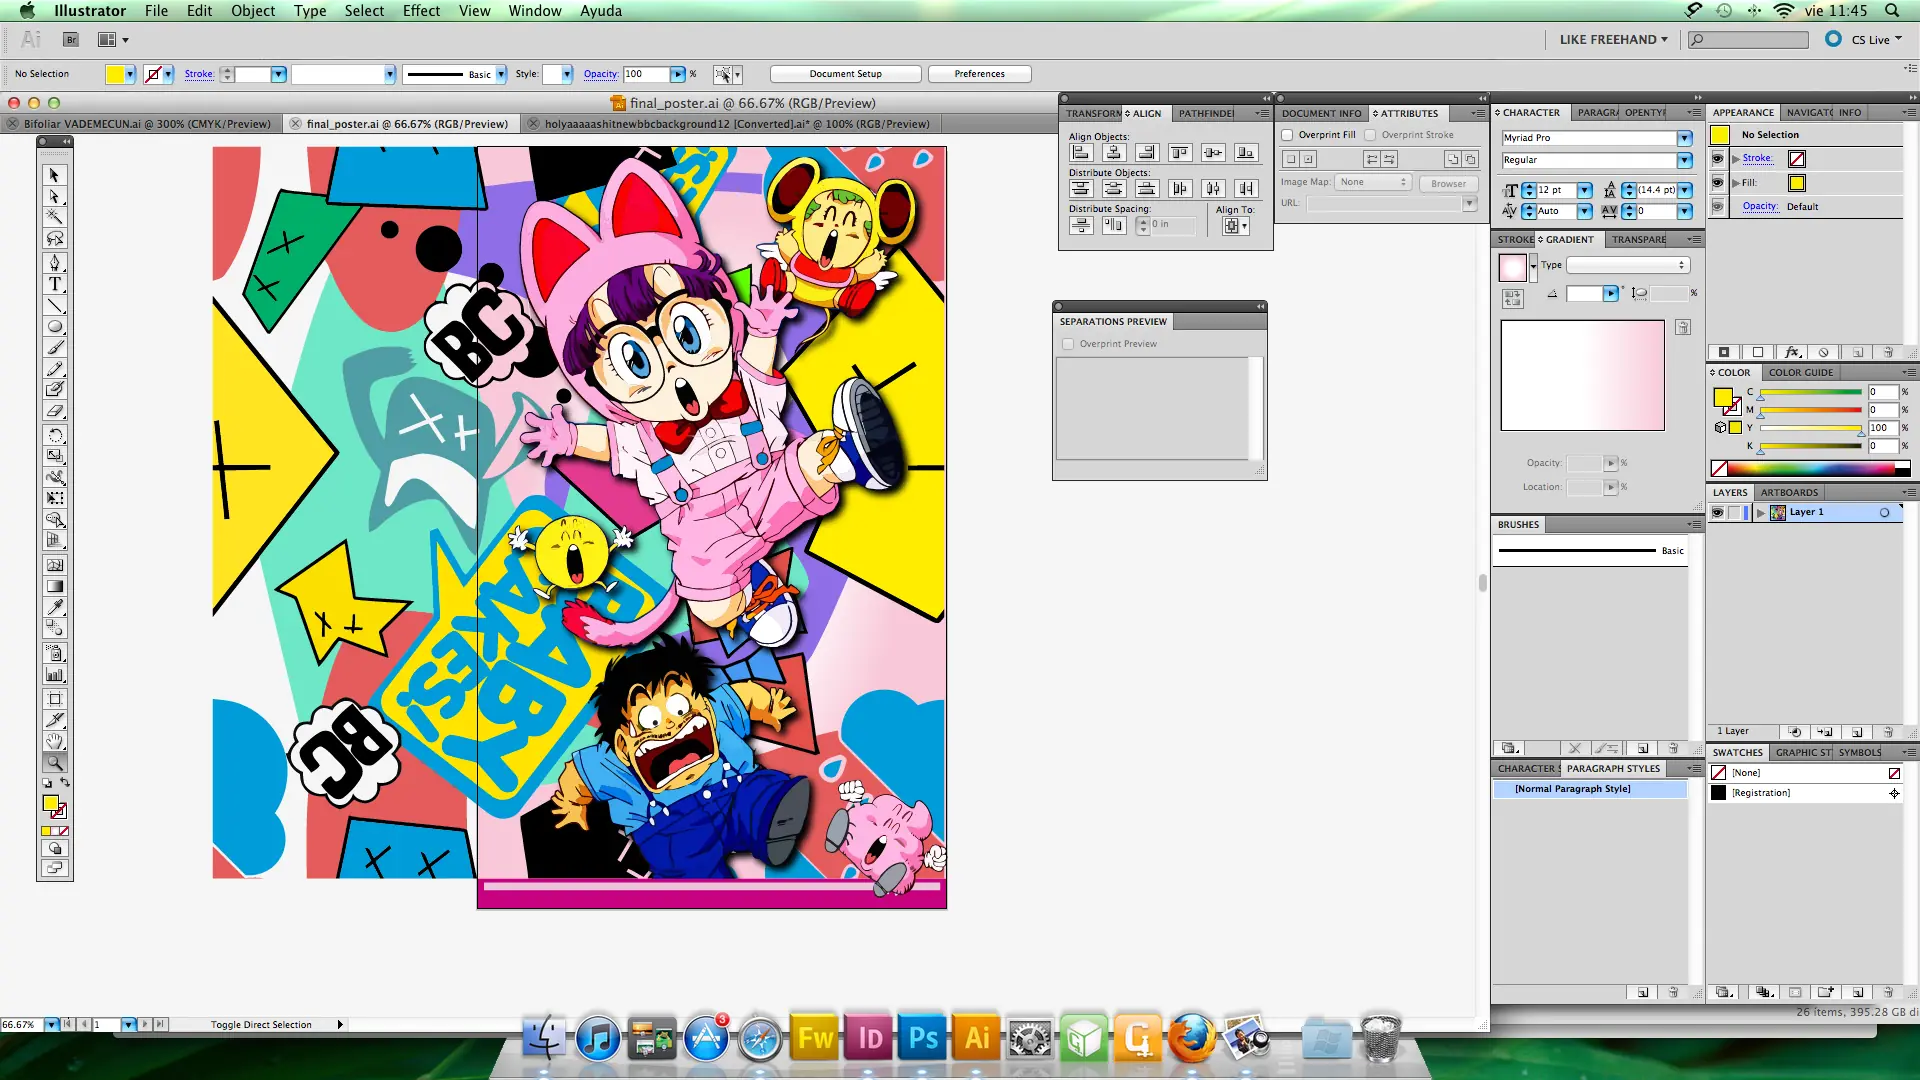Switch to the Artboards tab
The image size is (1920, 1080).
(x=1789, y=493)
